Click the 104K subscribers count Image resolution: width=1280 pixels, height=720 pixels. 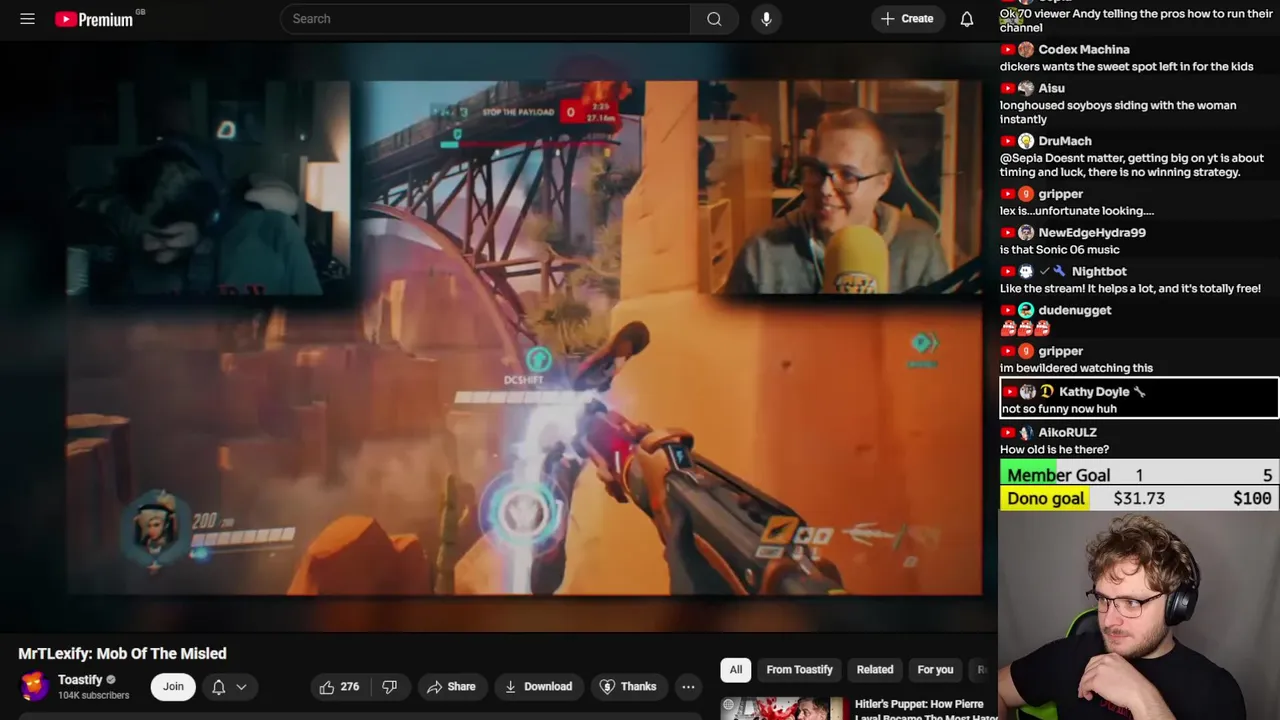tap(93, 695)
